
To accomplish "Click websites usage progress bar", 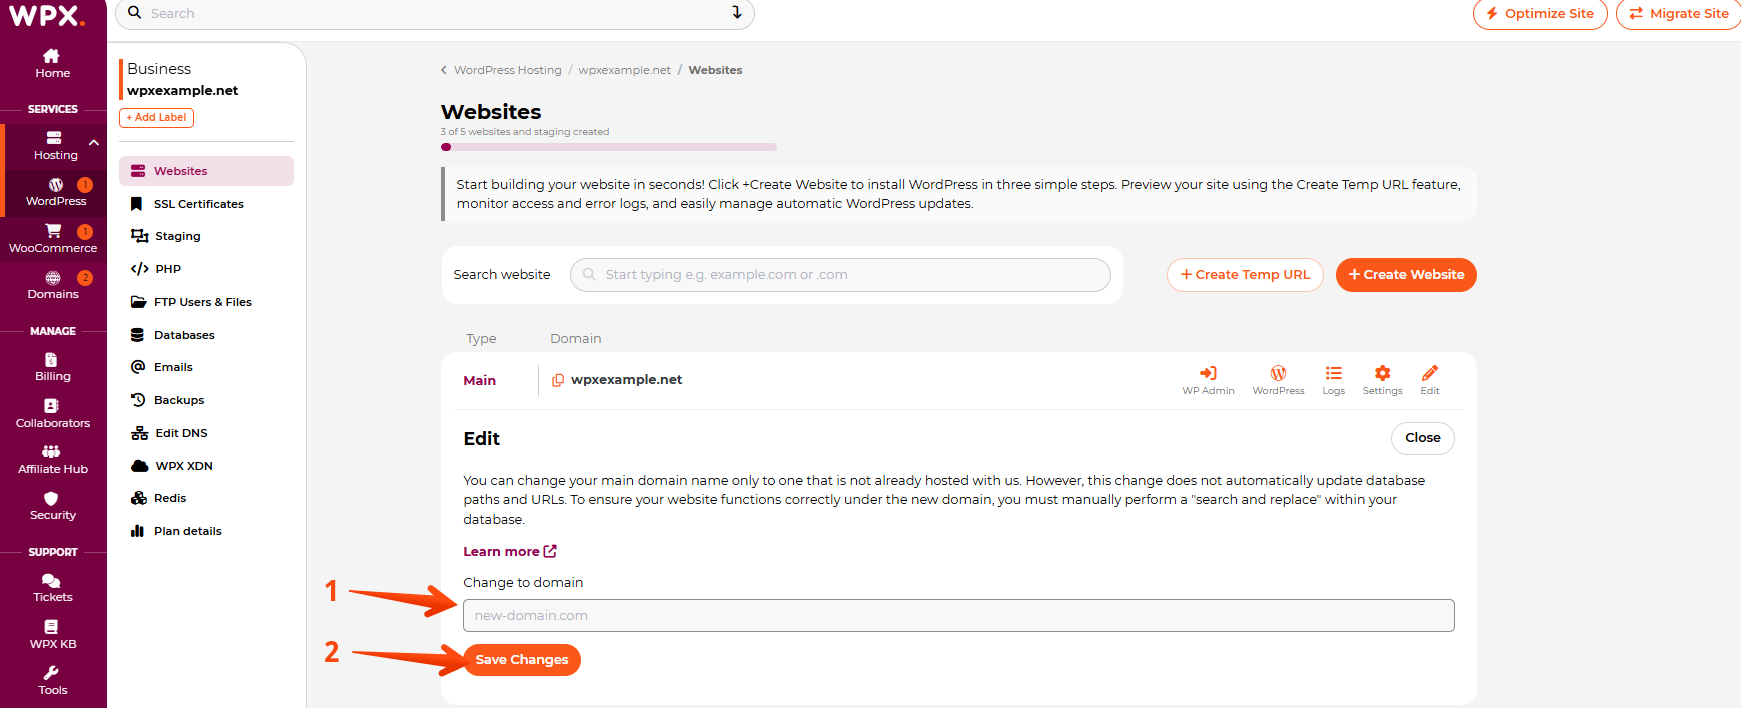I will (x=609, y=147).
